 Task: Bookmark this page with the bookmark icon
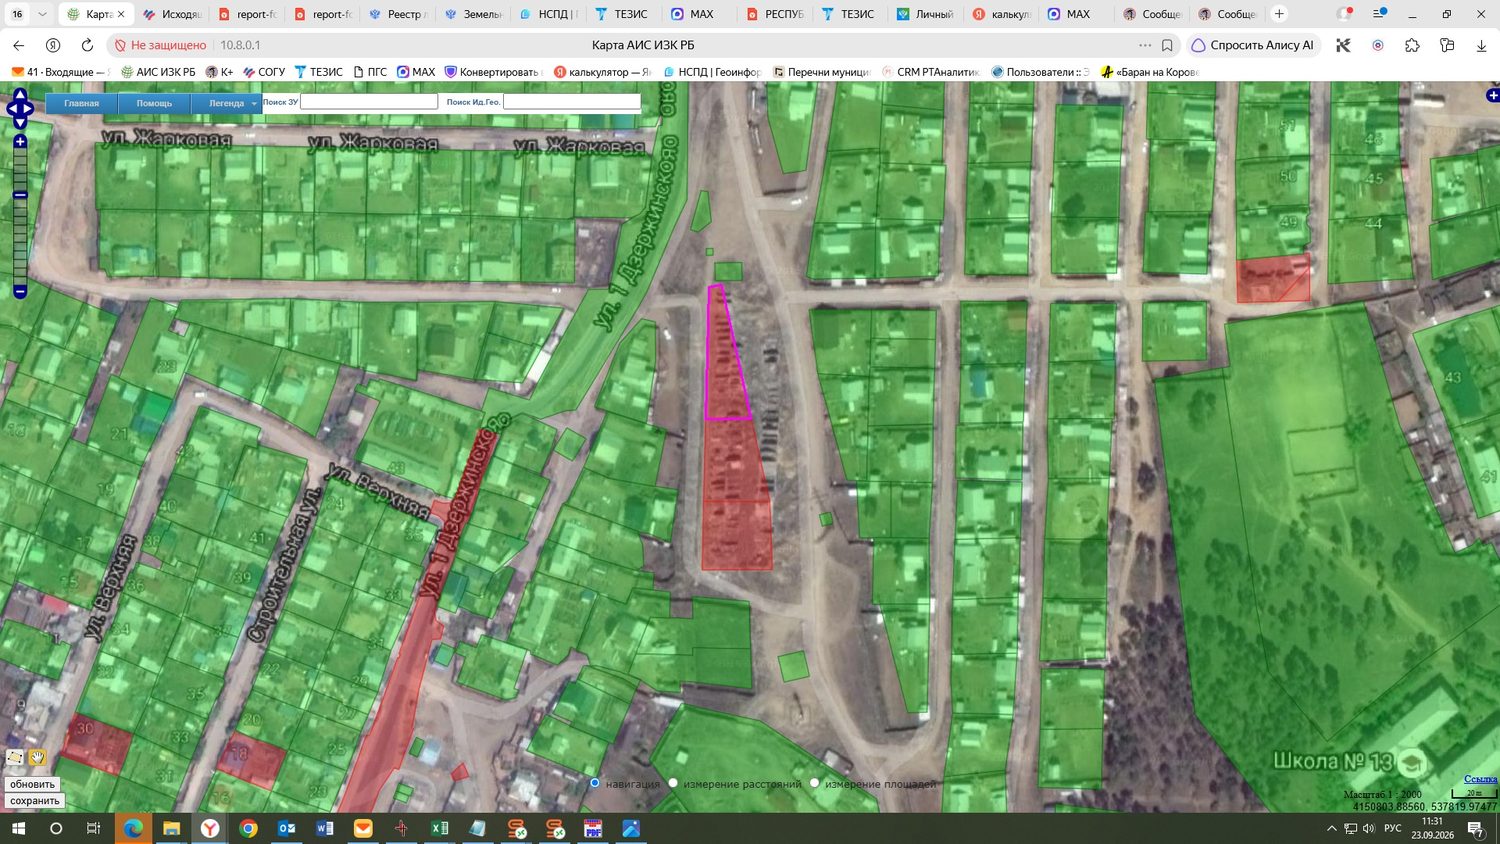coord(1167,45)
